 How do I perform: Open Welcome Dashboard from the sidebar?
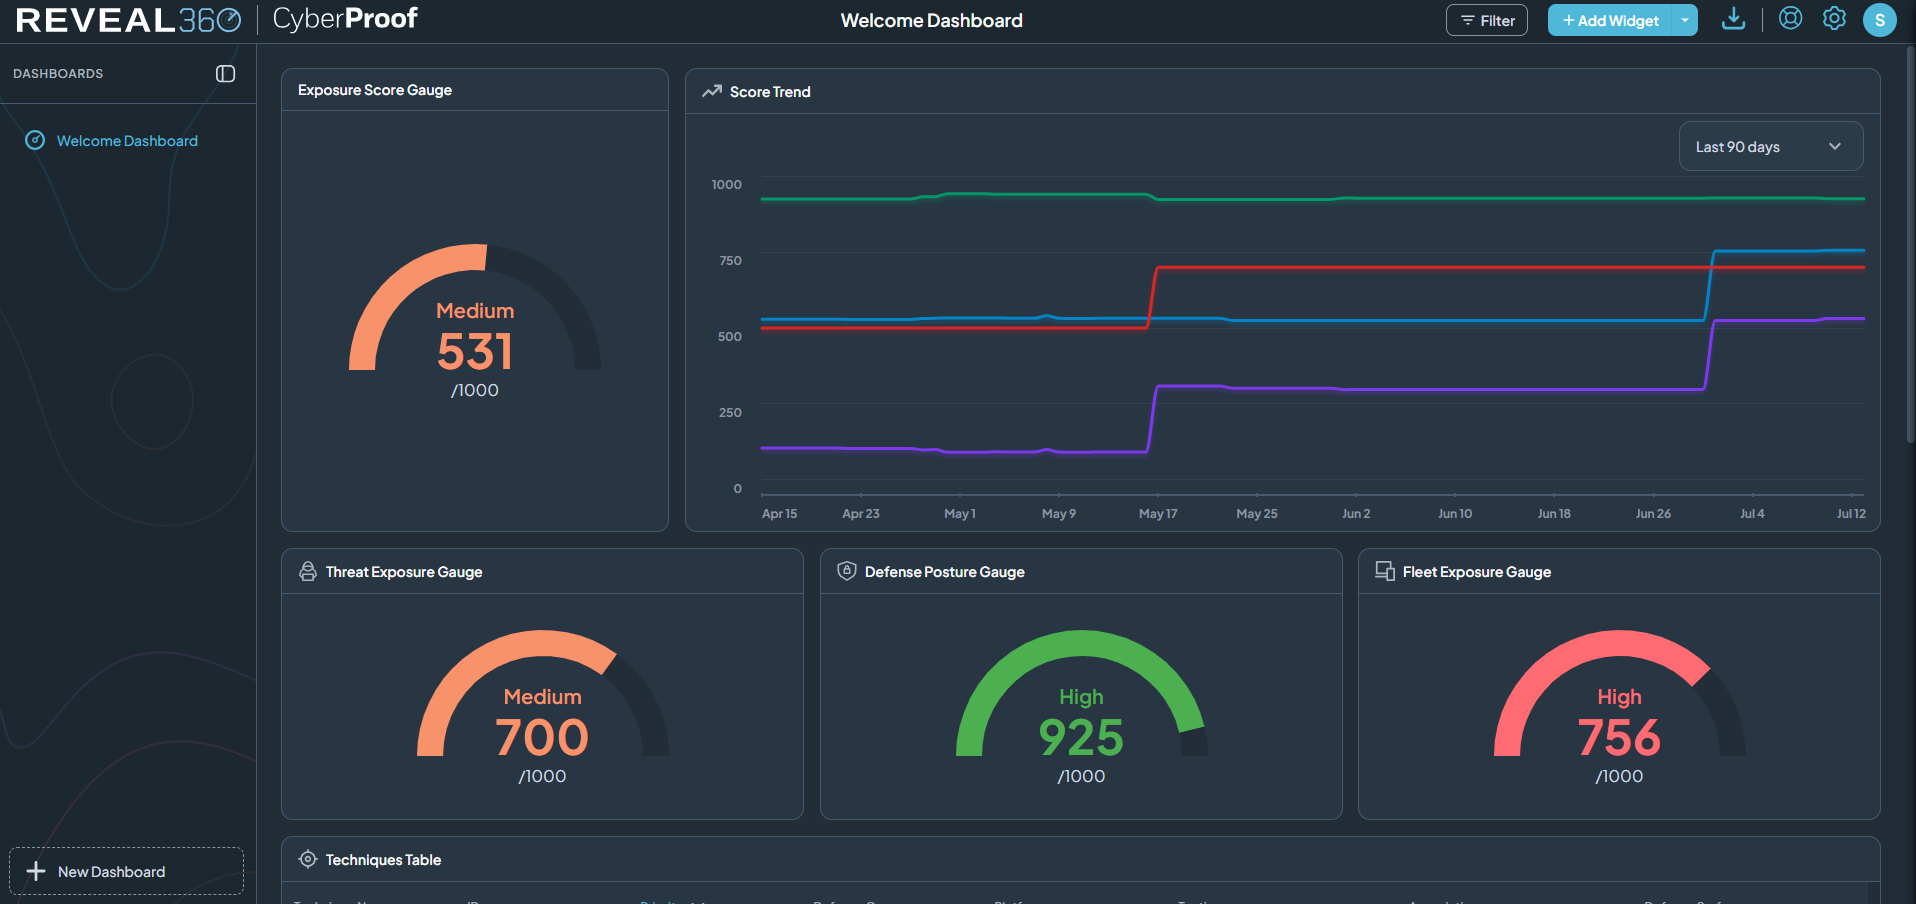[x=127, y=141]
